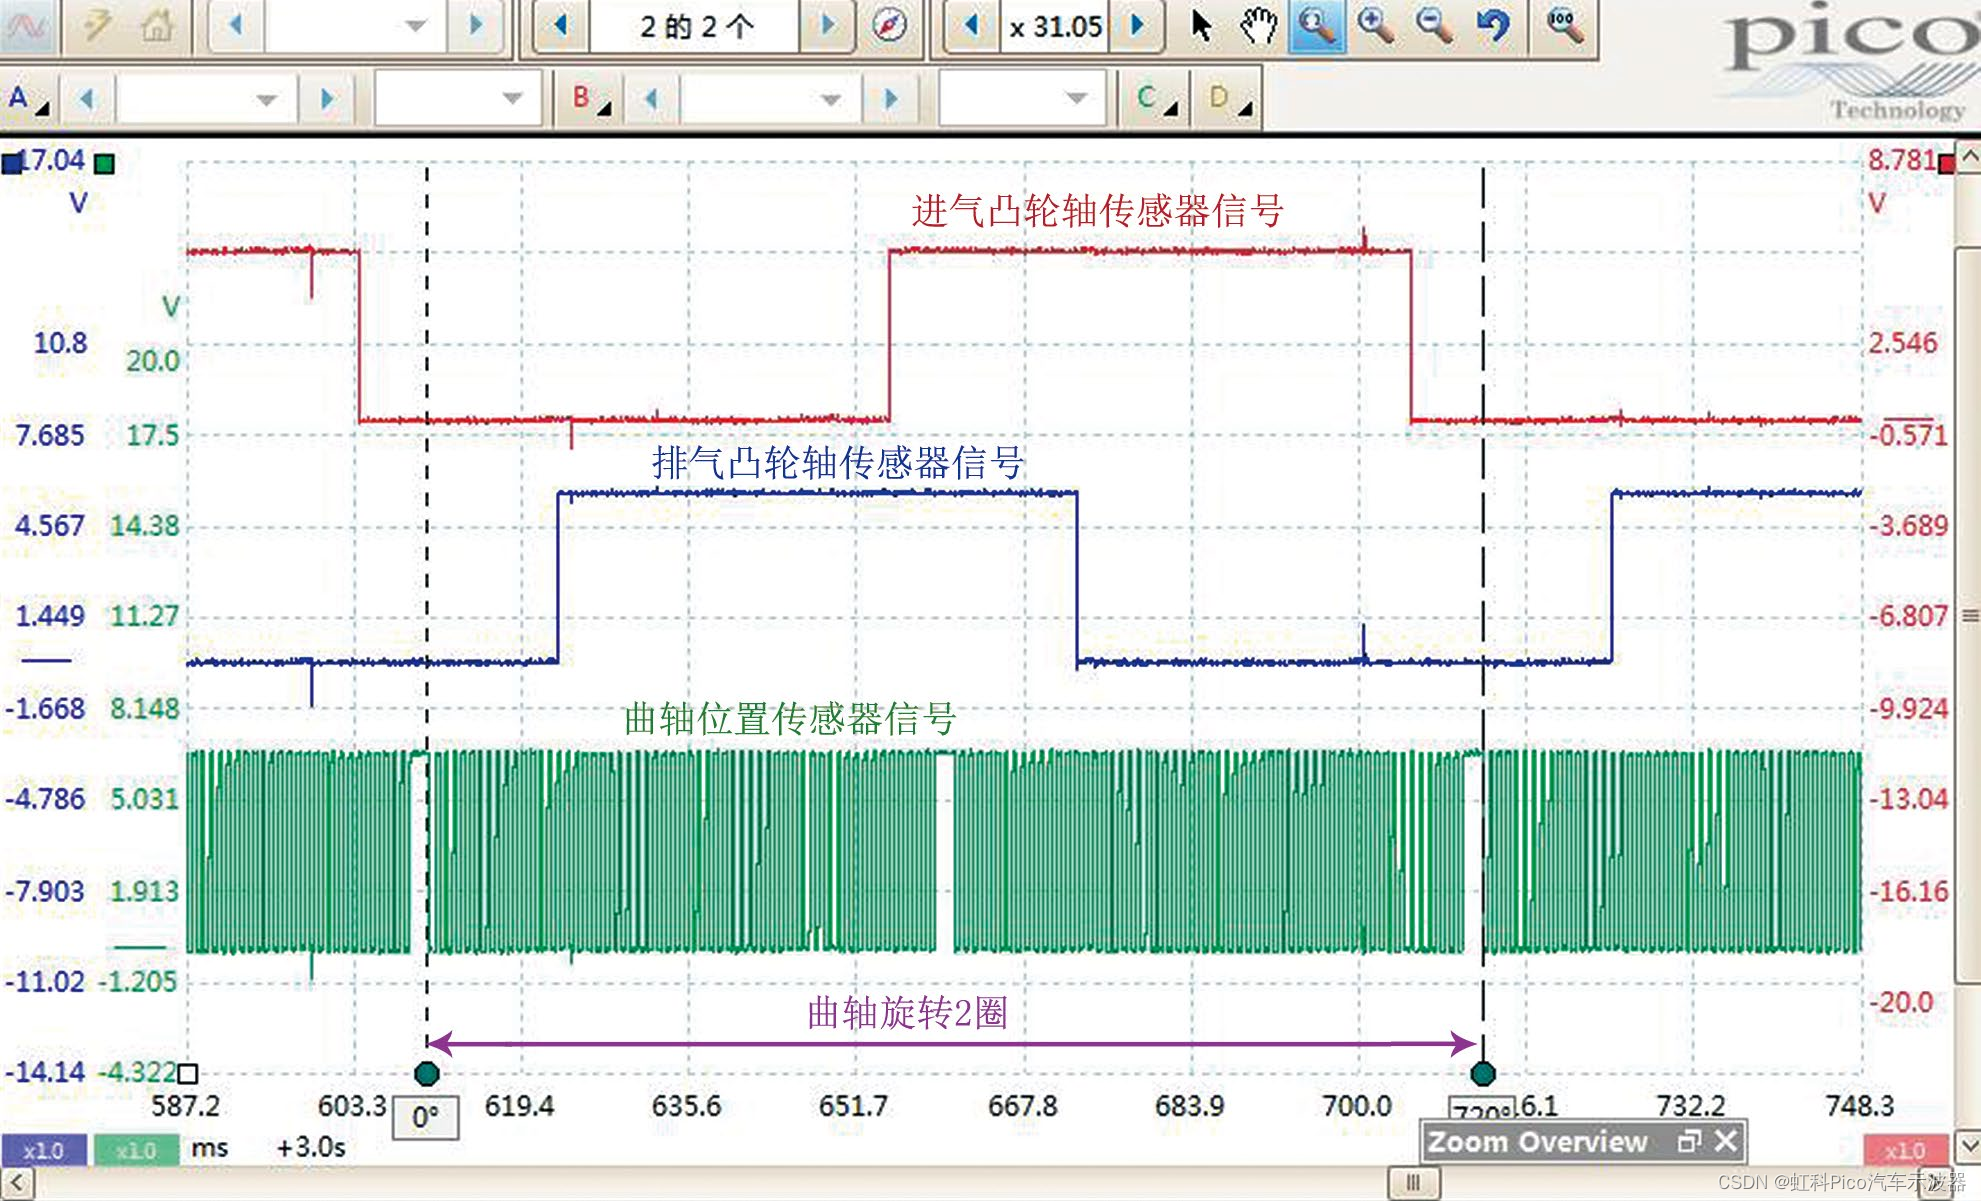This screenshot has width=1981, height=1201.
Task: Open the top-left toolbar dropdown
Action: tap(356, 26)
